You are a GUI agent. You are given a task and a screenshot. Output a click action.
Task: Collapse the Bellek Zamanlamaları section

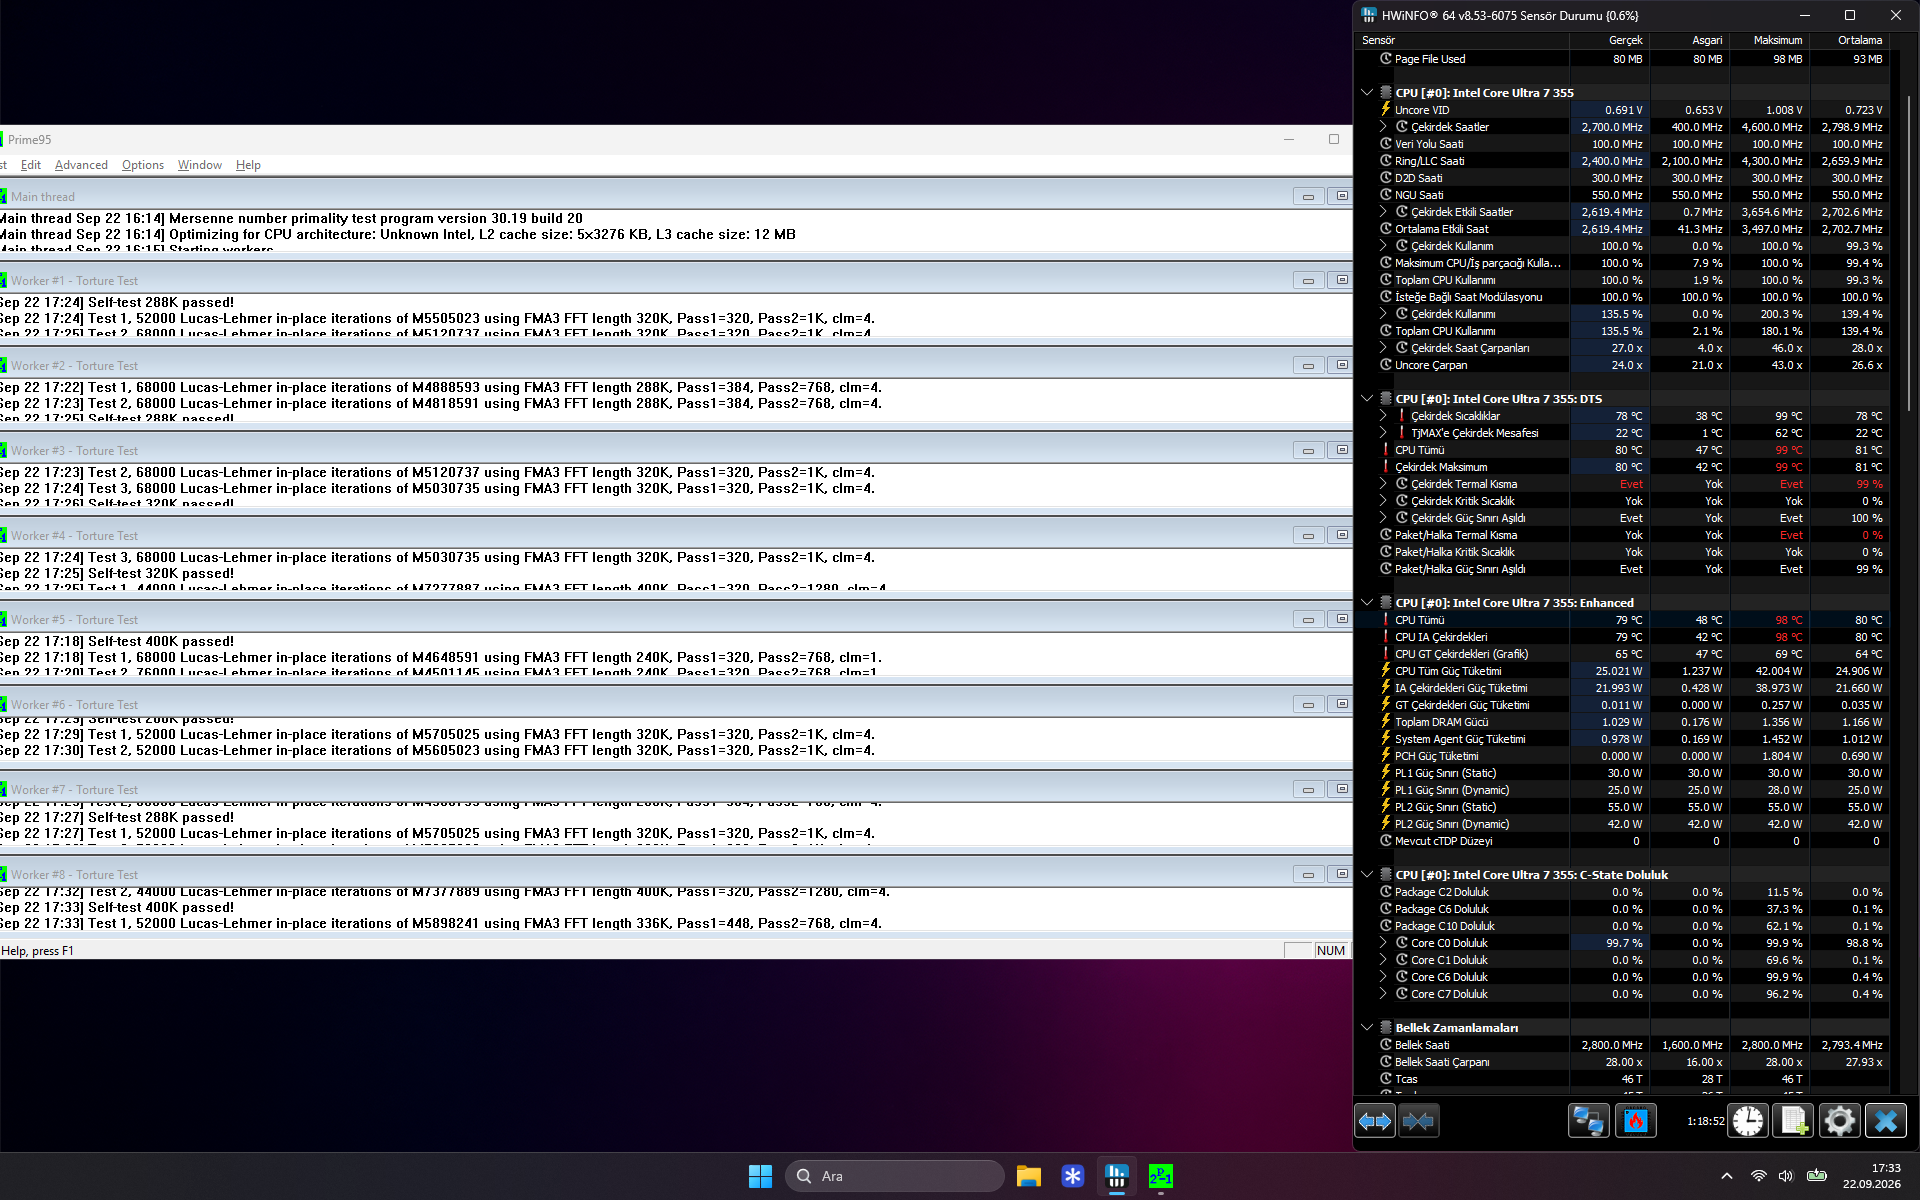(x=1367, y=1027)
